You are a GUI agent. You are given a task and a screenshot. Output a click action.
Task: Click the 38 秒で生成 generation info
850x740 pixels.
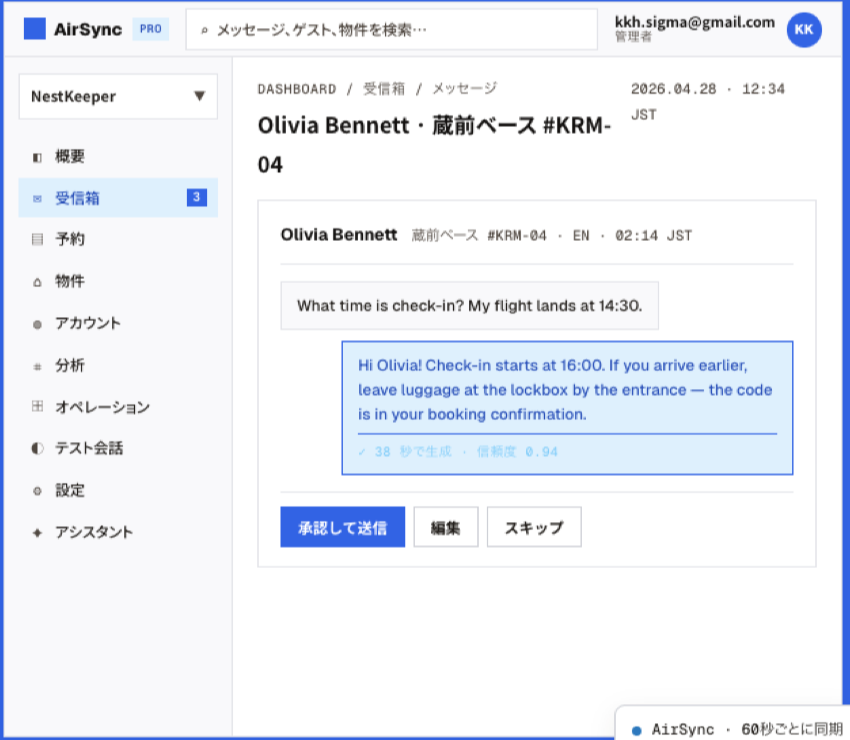click(413, 452)
